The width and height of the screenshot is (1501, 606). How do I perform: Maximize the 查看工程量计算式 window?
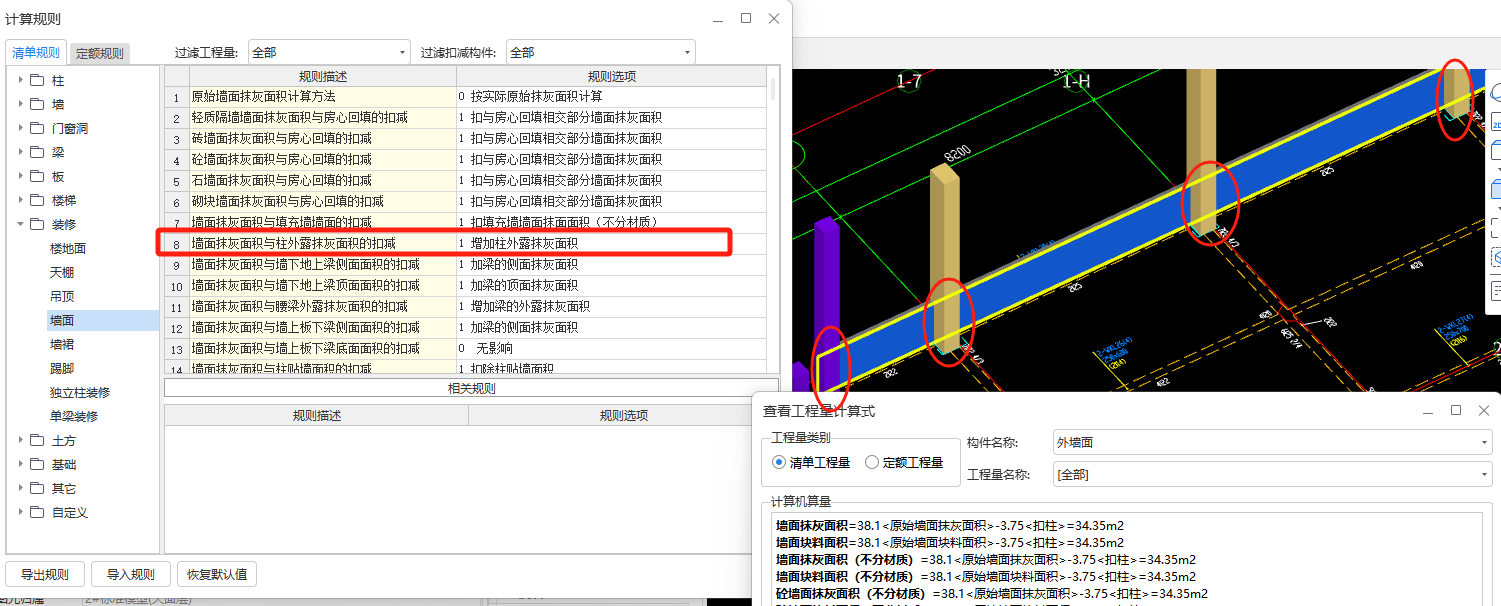point(1456,410)
